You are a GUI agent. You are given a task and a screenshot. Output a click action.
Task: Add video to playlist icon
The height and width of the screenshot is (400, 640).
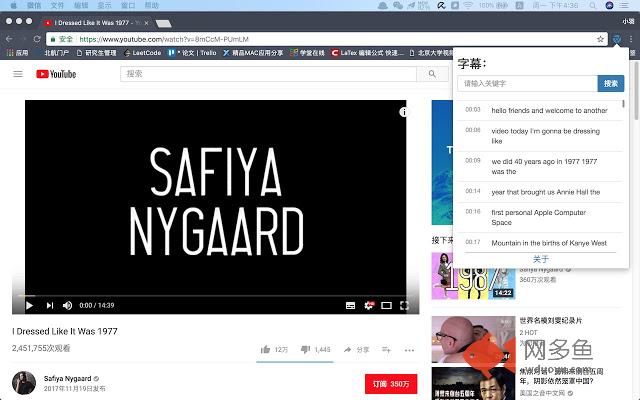387,349
